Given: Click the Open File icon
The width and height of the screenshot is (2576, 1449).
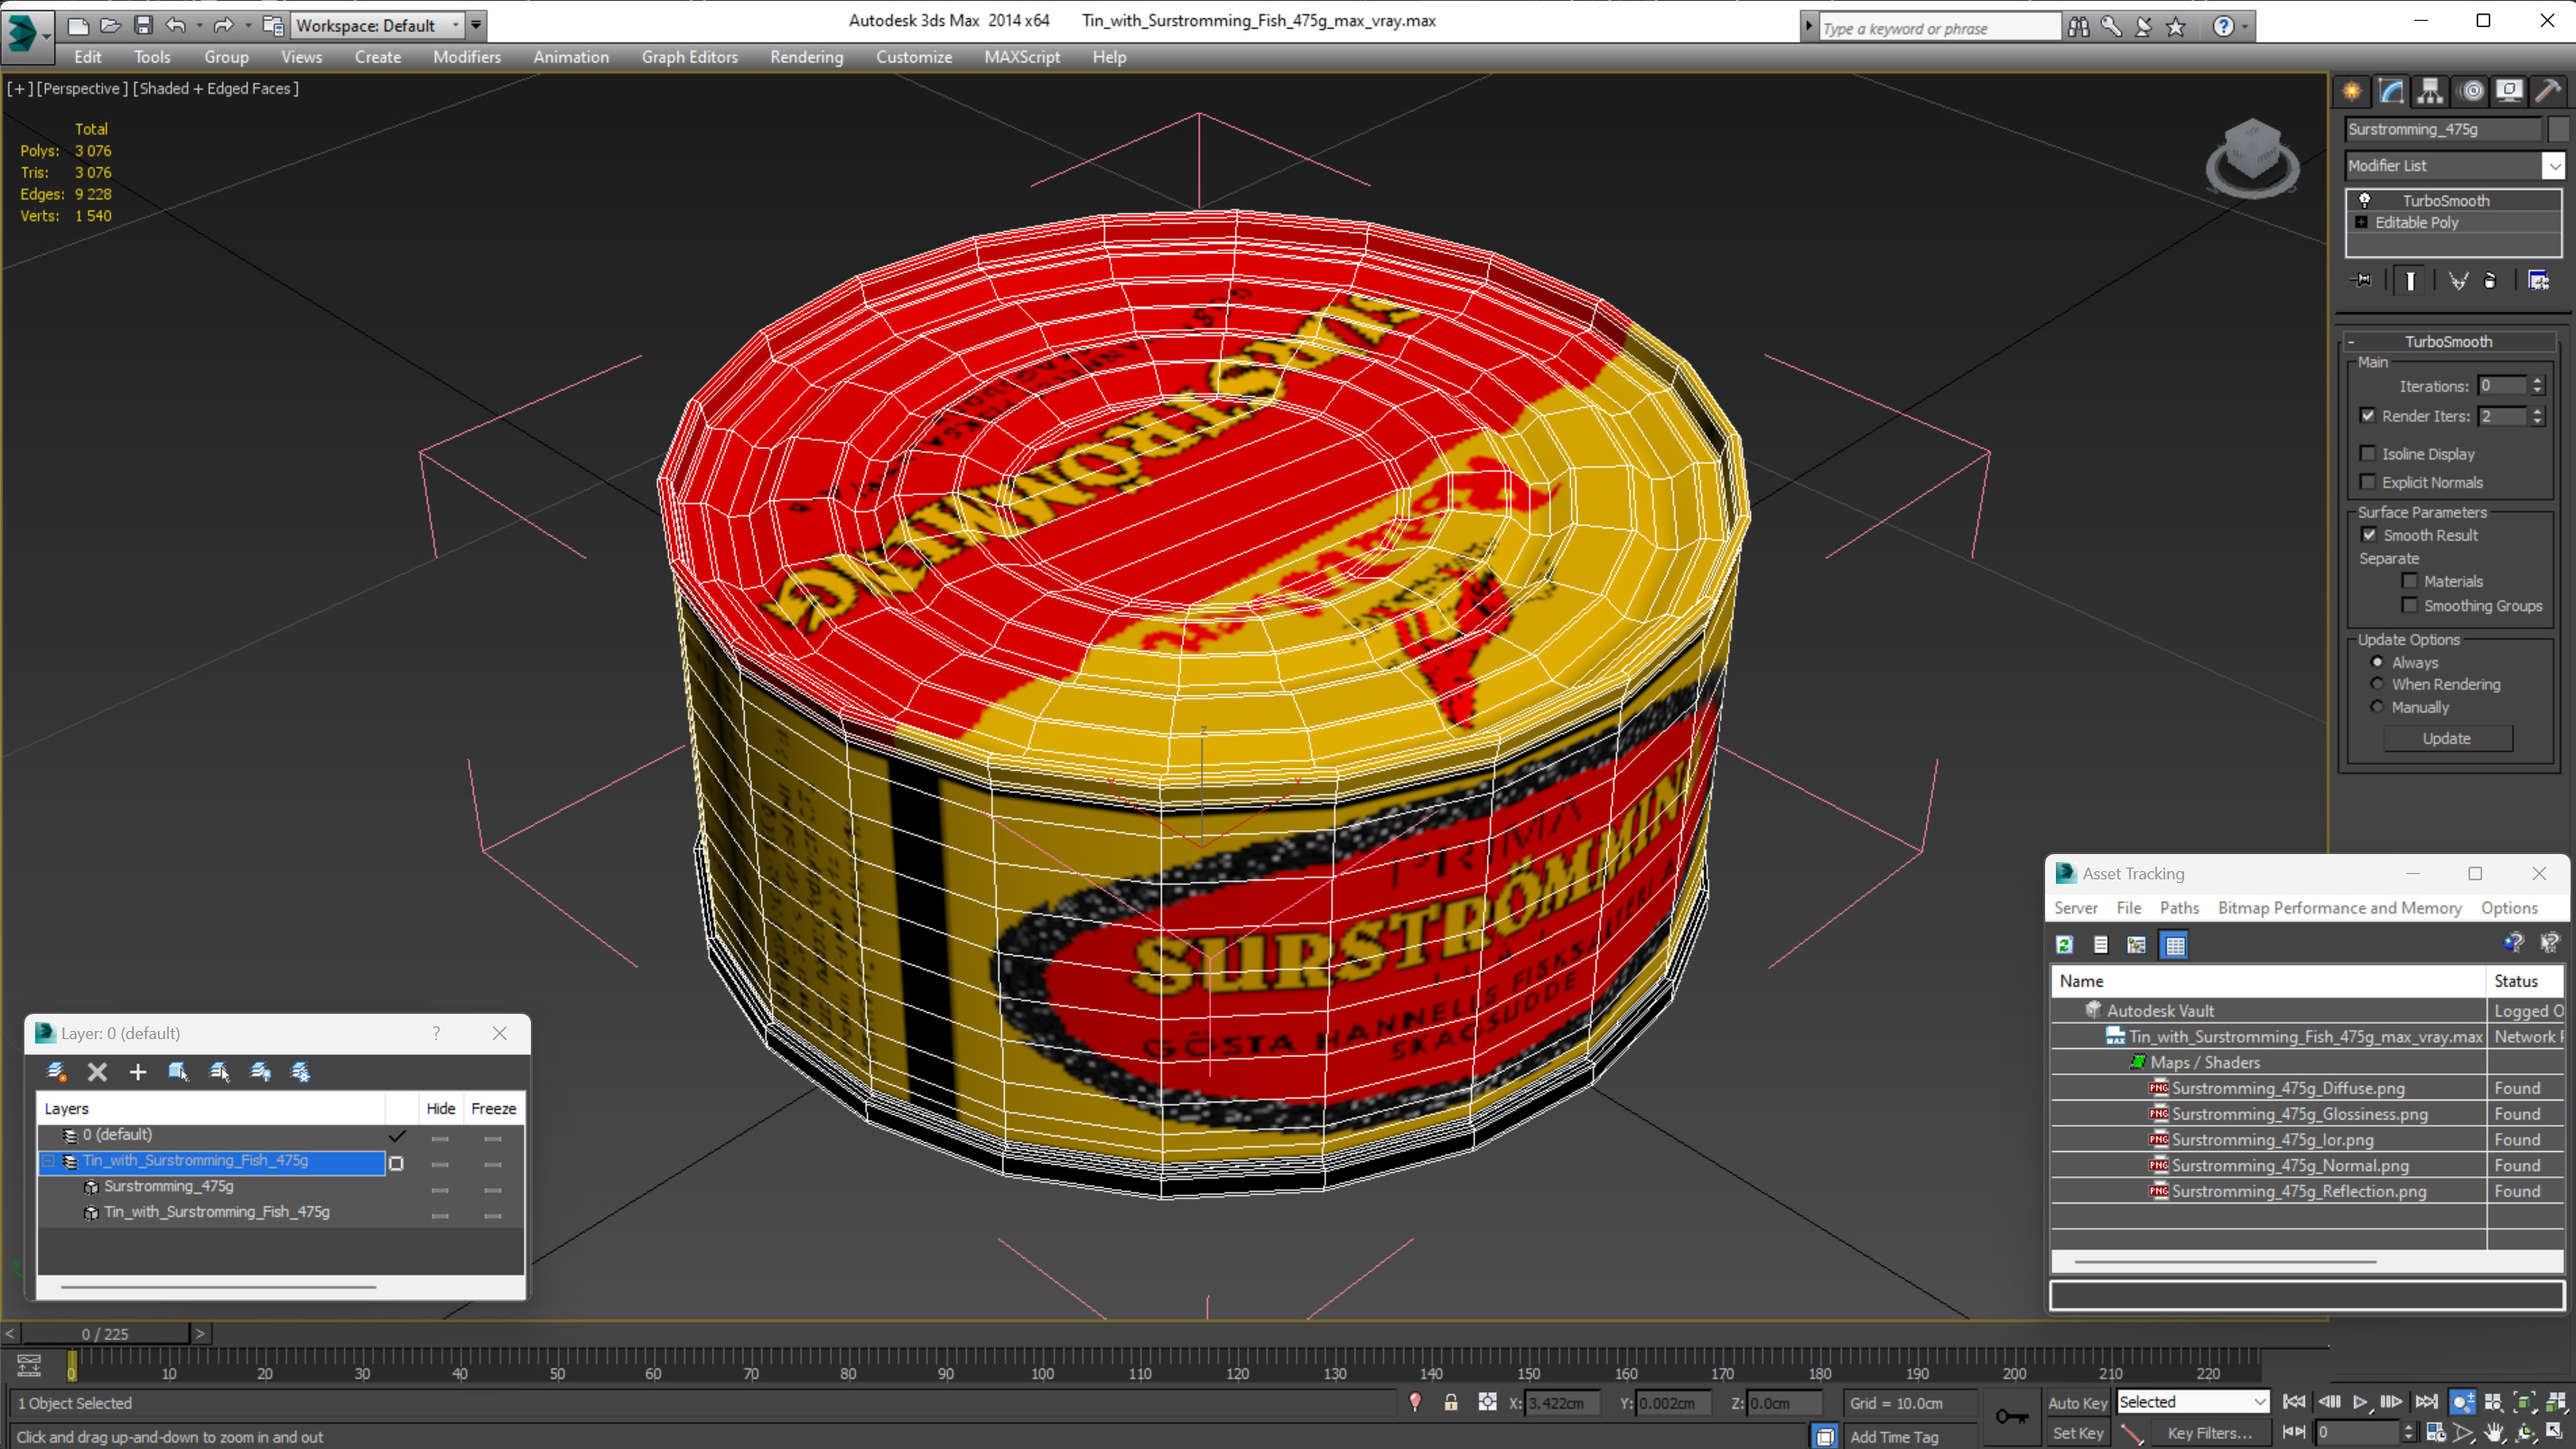Looking at the screenshot, I should pos(110,25).
